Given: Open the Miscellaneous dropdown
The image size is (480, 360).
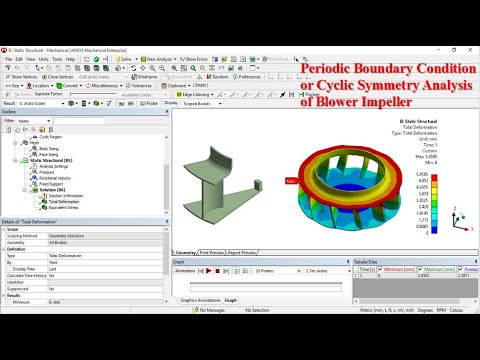Looking at the screenshot, I should (x=104, y=86).
